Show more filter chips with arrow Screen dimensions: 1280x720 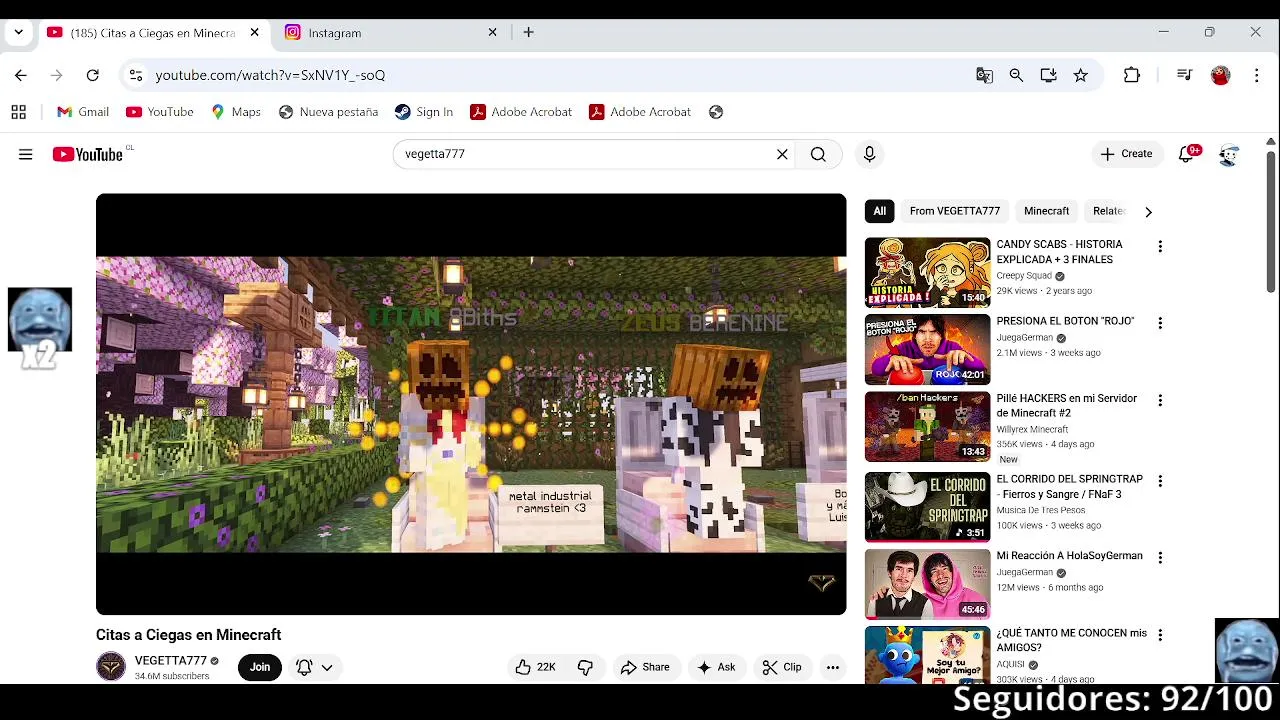pos(1148,211)
